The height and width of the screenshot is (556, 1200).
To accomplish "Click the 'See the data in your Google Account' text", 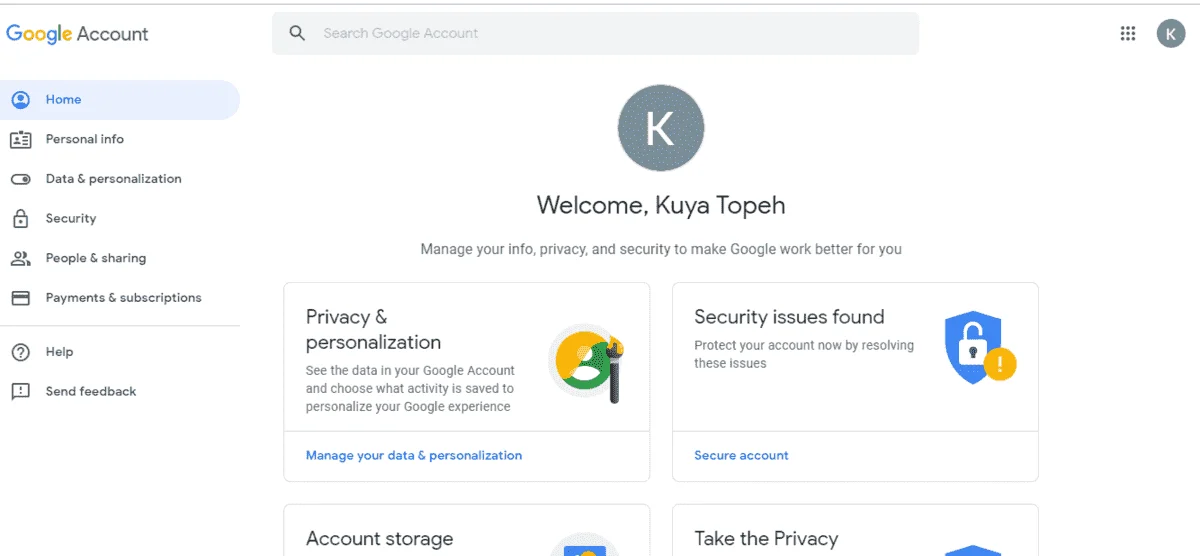I will [x=410, y=388].
